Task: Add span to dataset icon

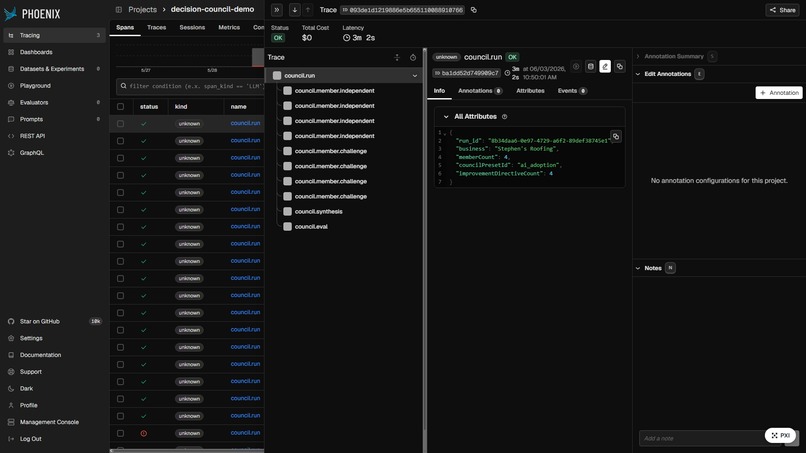Action: (x=591, y=66)
